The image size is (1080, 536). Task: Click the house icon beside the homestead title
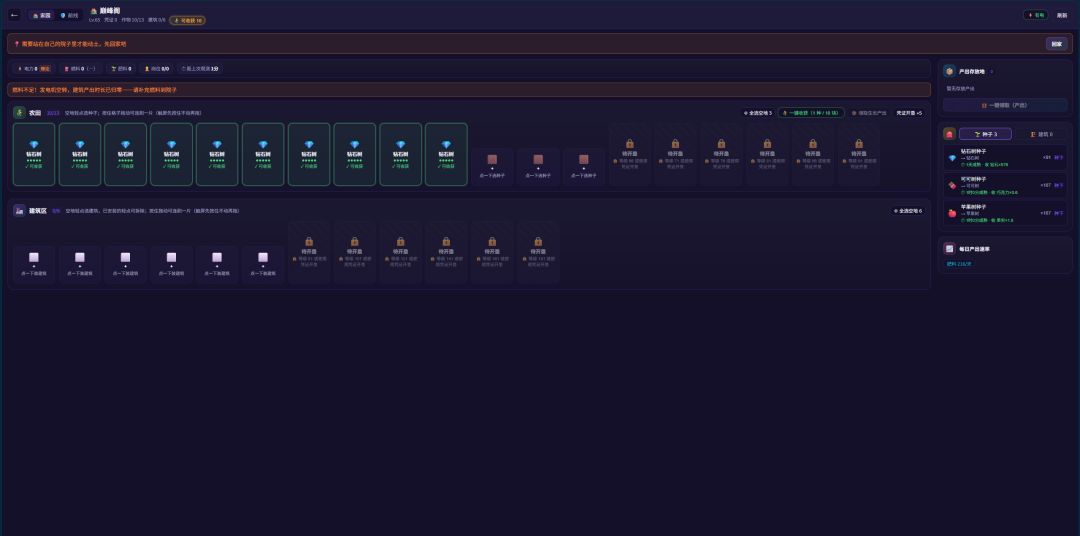[x=94, y=11]
